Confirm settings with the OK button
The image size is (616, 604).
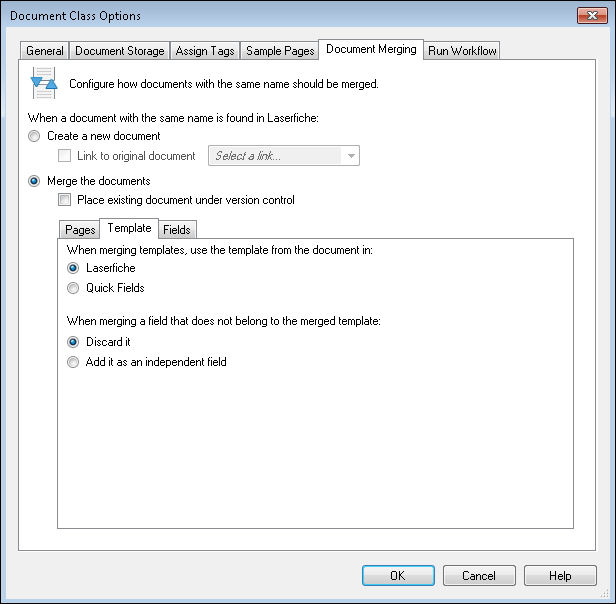[398, 575]
